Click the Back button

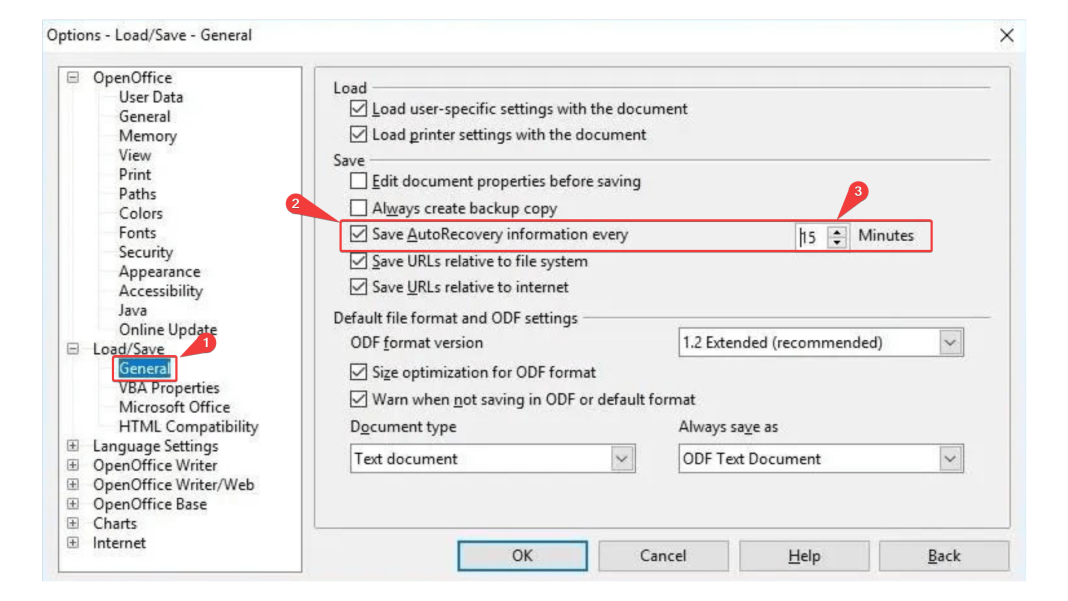(944, 556)
